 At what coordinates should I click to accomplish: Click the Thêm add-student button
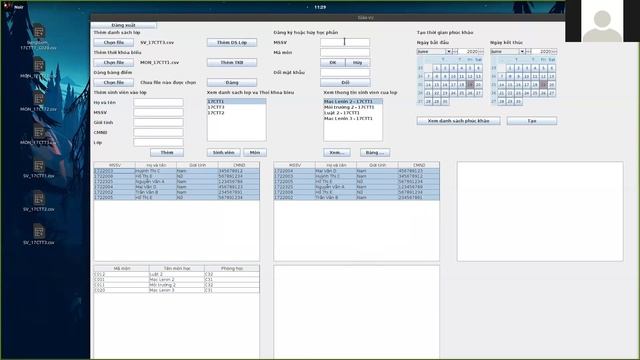coord(167,153)
